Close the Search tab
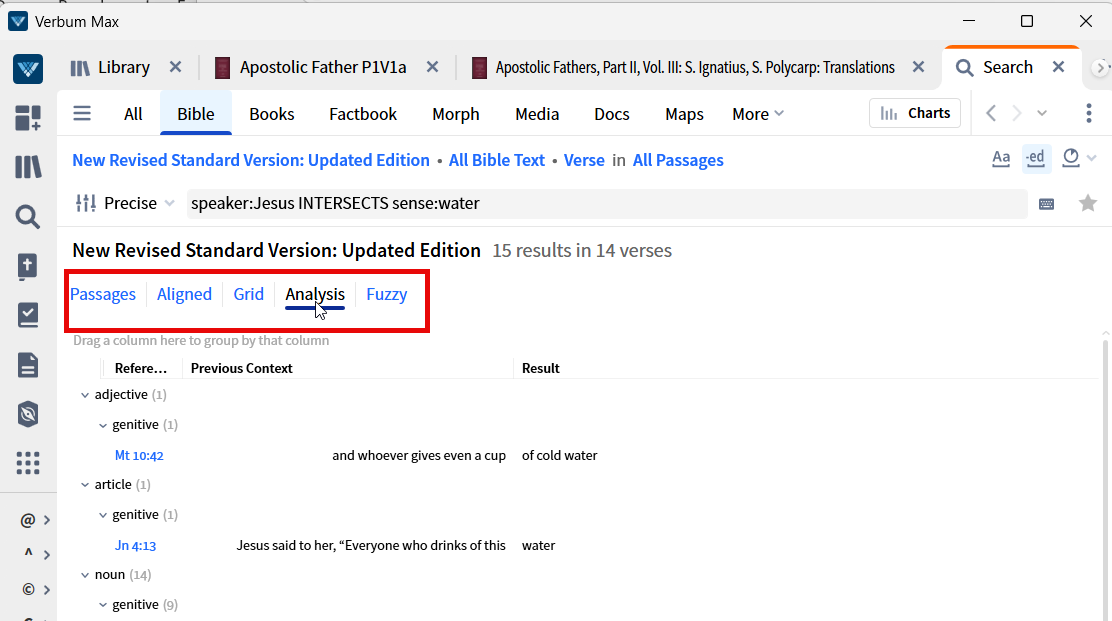 tap(1058, 67)
